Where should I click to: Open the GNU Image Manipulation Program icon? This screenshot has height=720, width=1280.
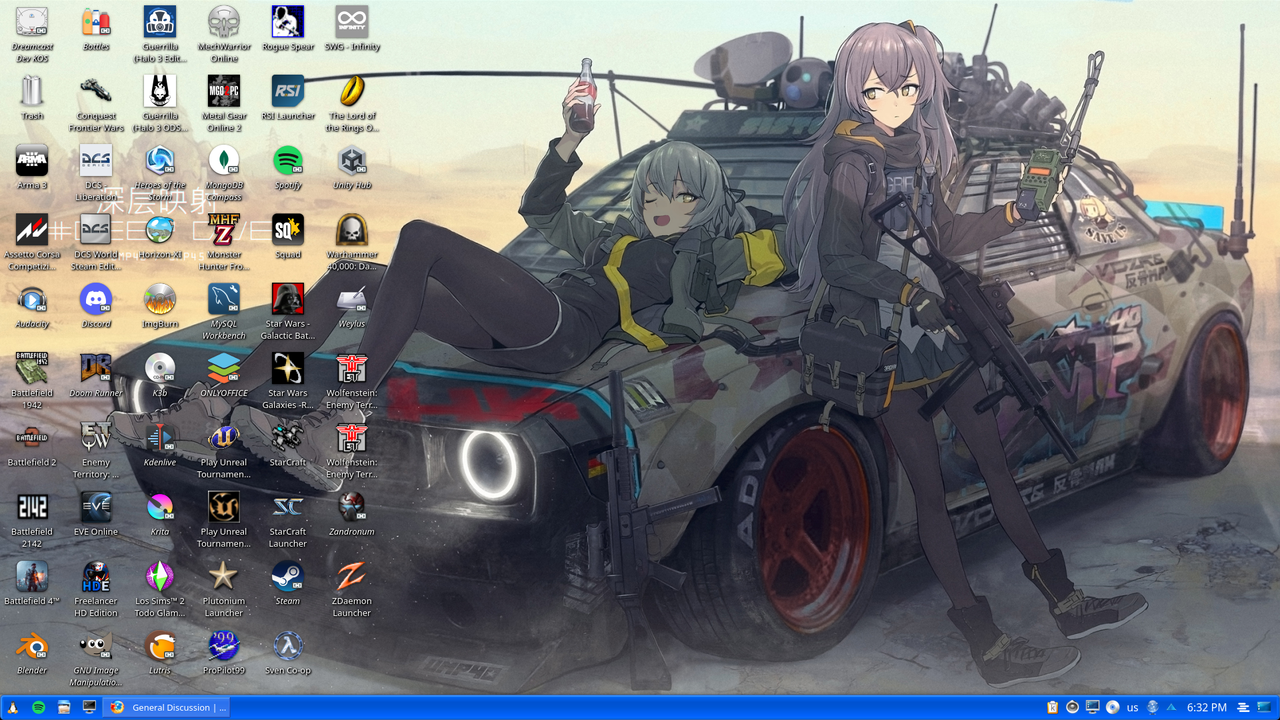click(x=96, y=644)
